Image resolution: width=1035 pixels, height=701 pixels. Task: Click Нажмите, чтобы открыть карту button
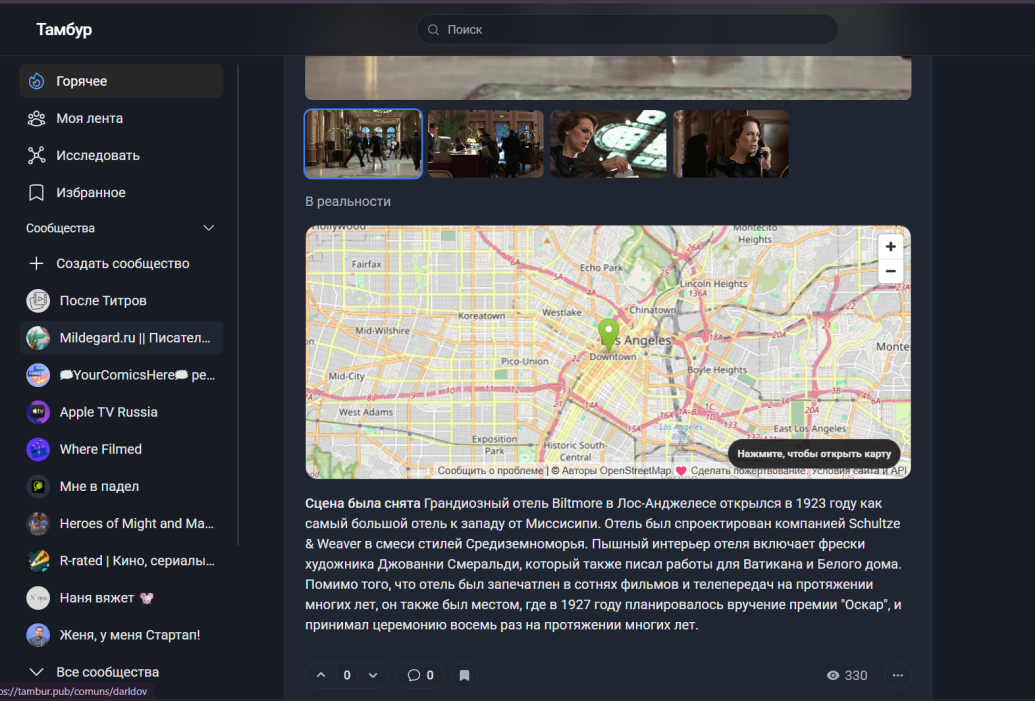point(814,453)
